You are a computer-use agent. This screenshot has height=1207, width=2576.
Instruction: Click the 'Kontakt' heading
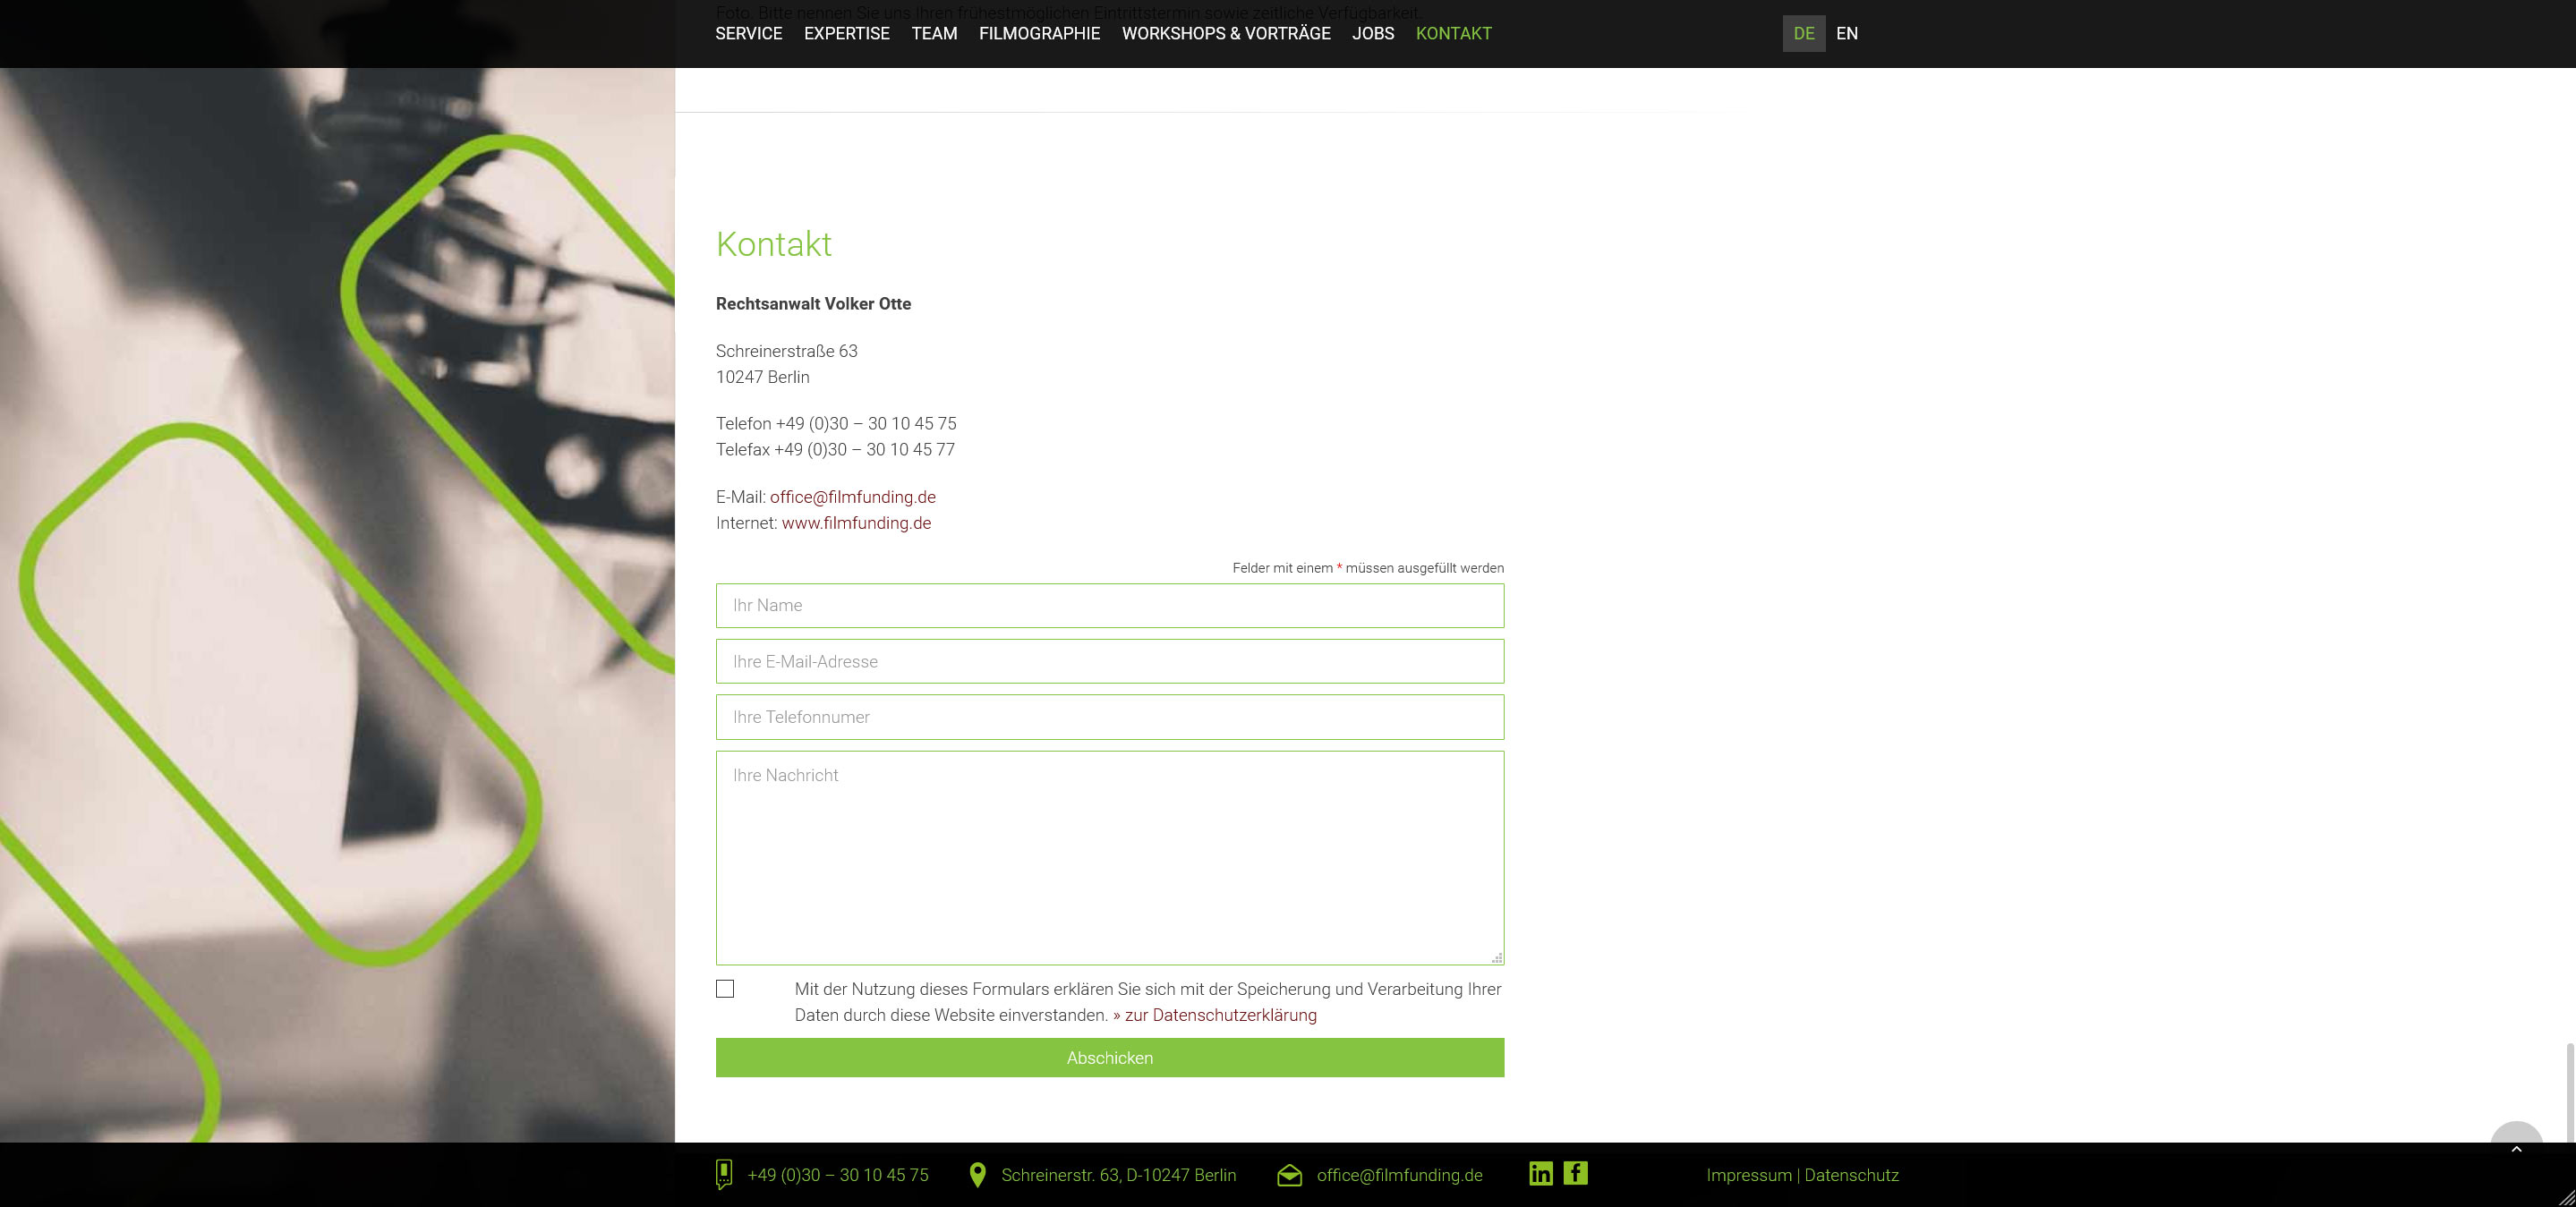point(774,244)
